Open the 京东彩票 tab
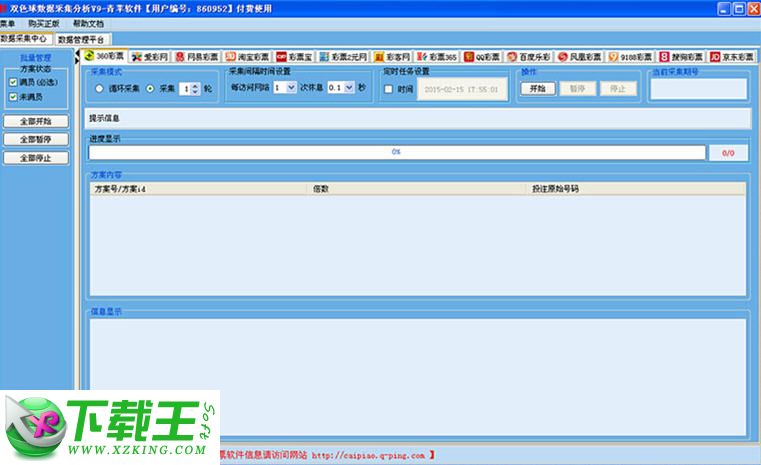Image resolution: width=761 pixels, height=465 pixels. point(732,57)
